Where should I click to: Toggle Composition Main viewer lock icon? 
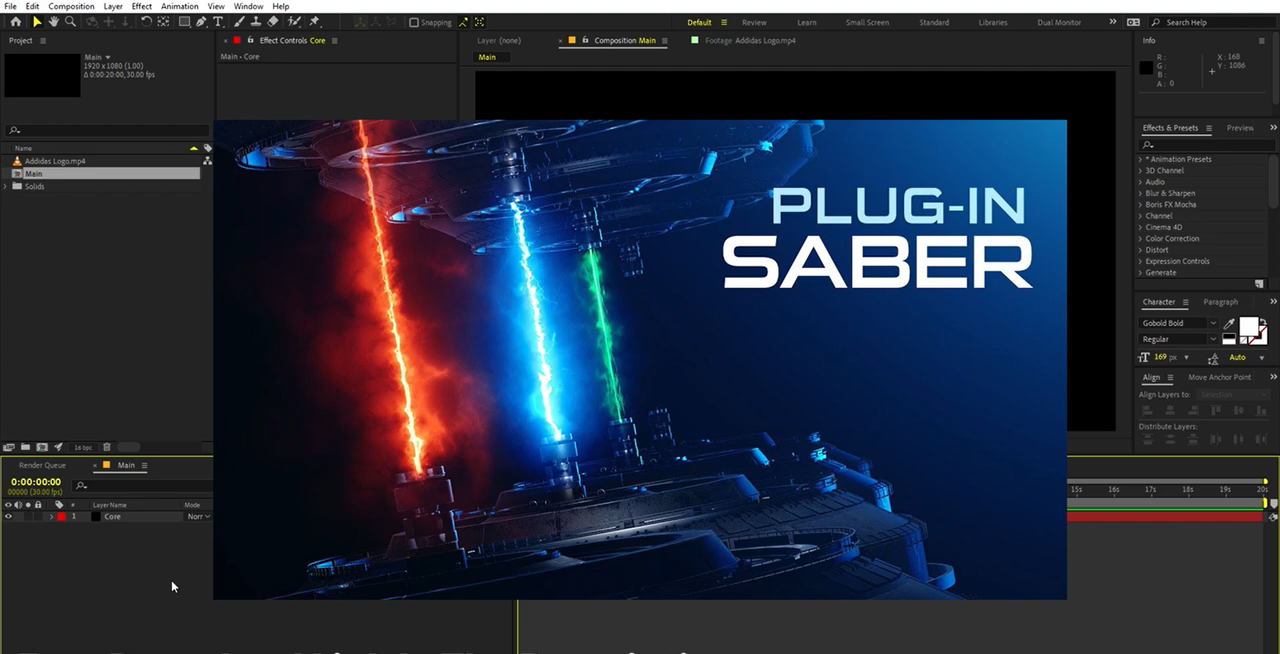[585, 41]
